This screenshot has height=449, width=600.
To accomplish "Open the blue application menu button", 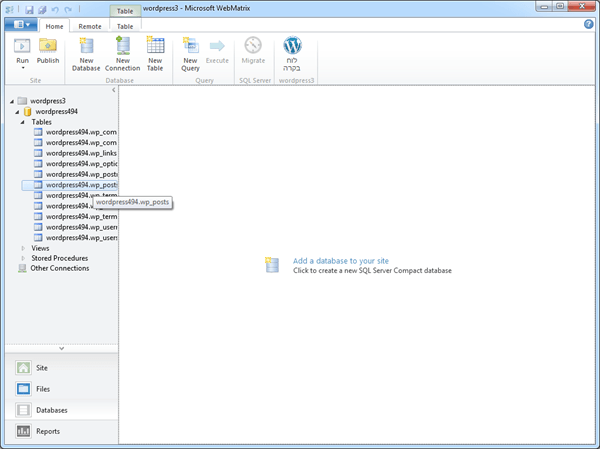I will pyautogui.click(x=21, y=24).
